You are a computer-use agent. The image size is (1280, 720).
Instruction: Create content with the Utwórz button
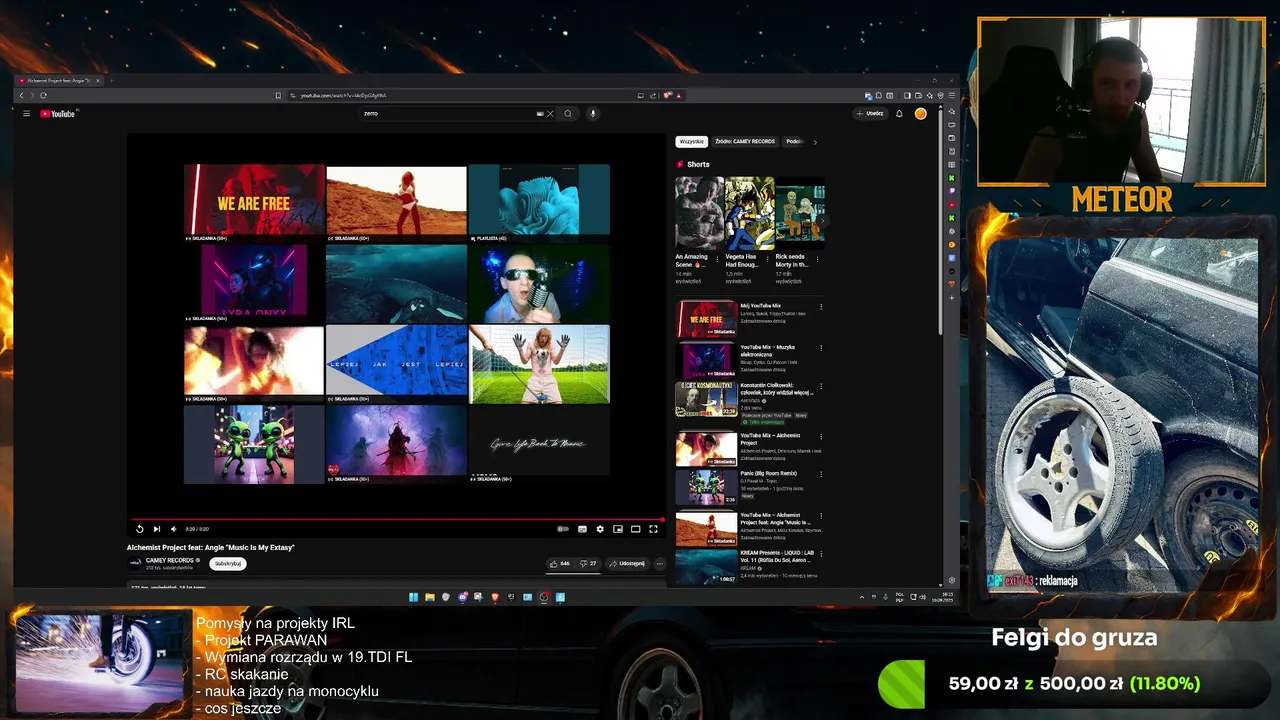(870, 113)
